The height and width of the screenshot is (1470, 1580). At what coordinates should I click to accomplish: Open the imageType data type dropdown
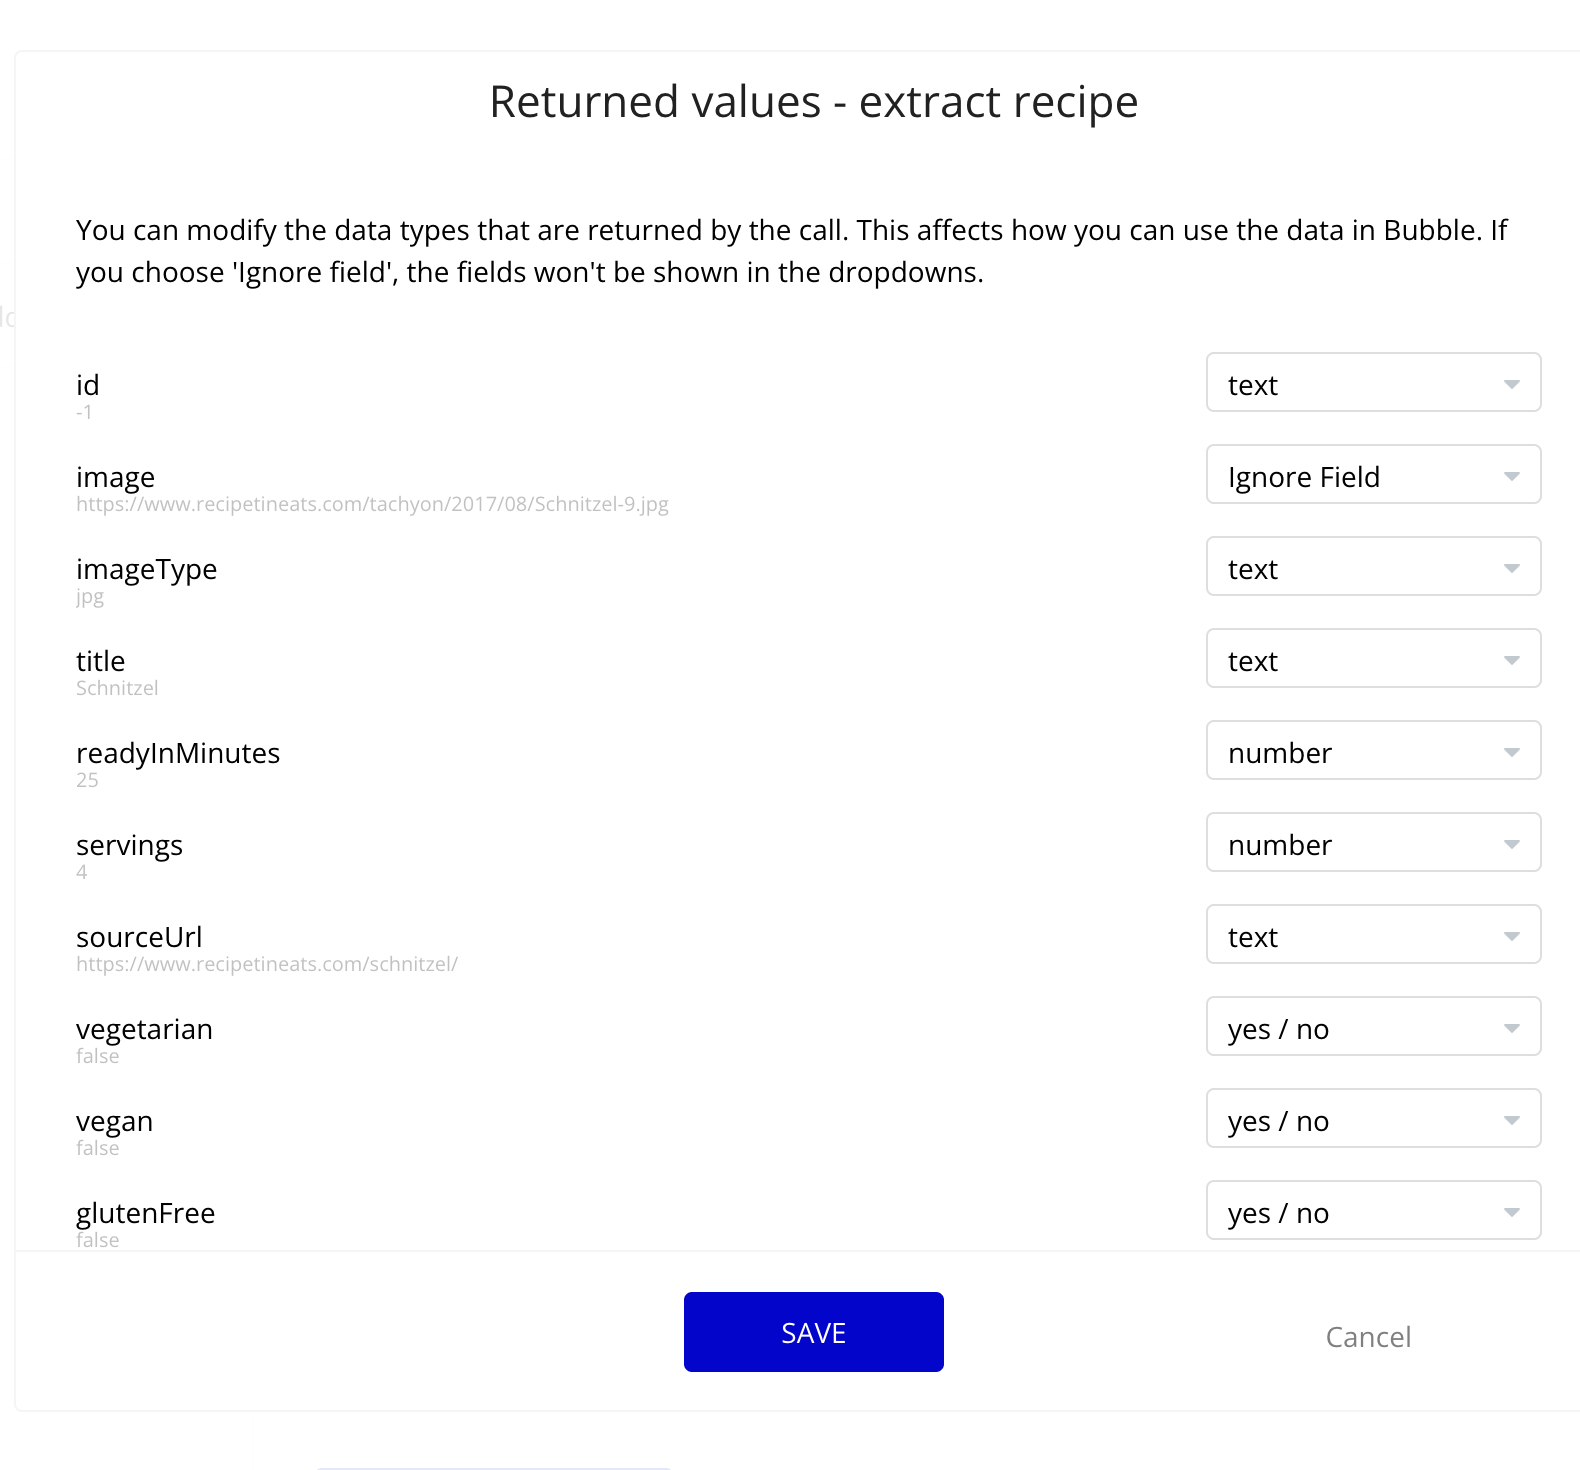pyautogui.click(x=1373, y=566)
